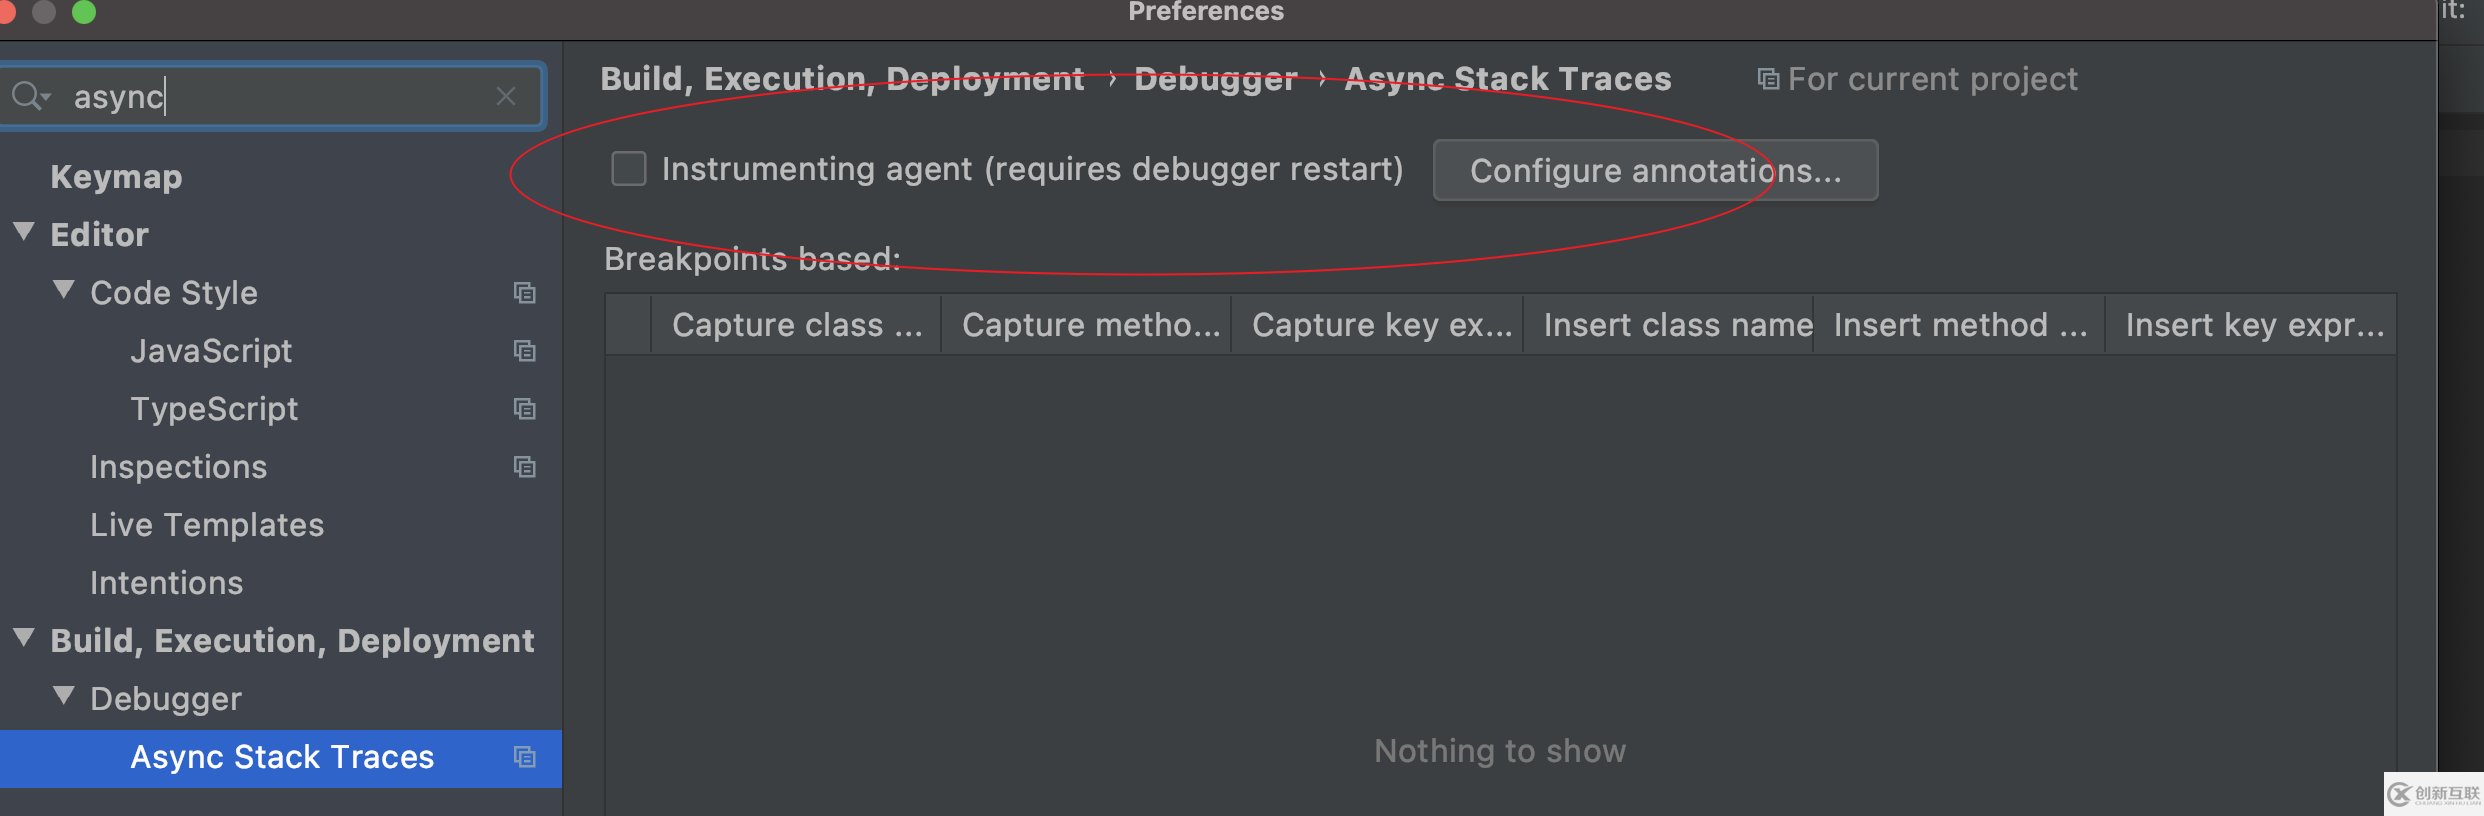Collapse the Editor tree section

point(24,233)
